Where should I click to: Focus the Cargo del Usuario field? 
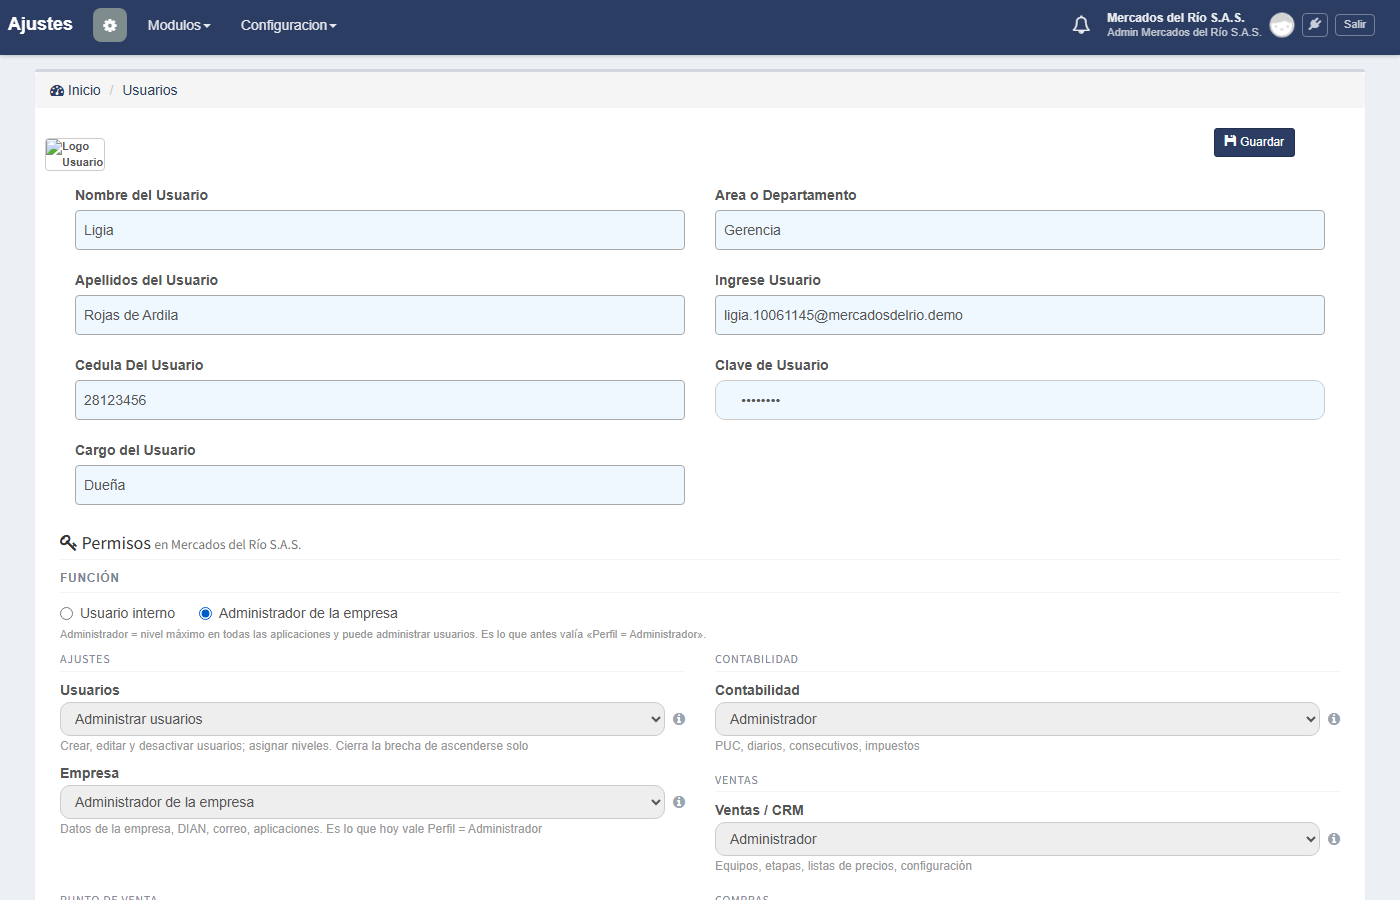click(380, 485)
